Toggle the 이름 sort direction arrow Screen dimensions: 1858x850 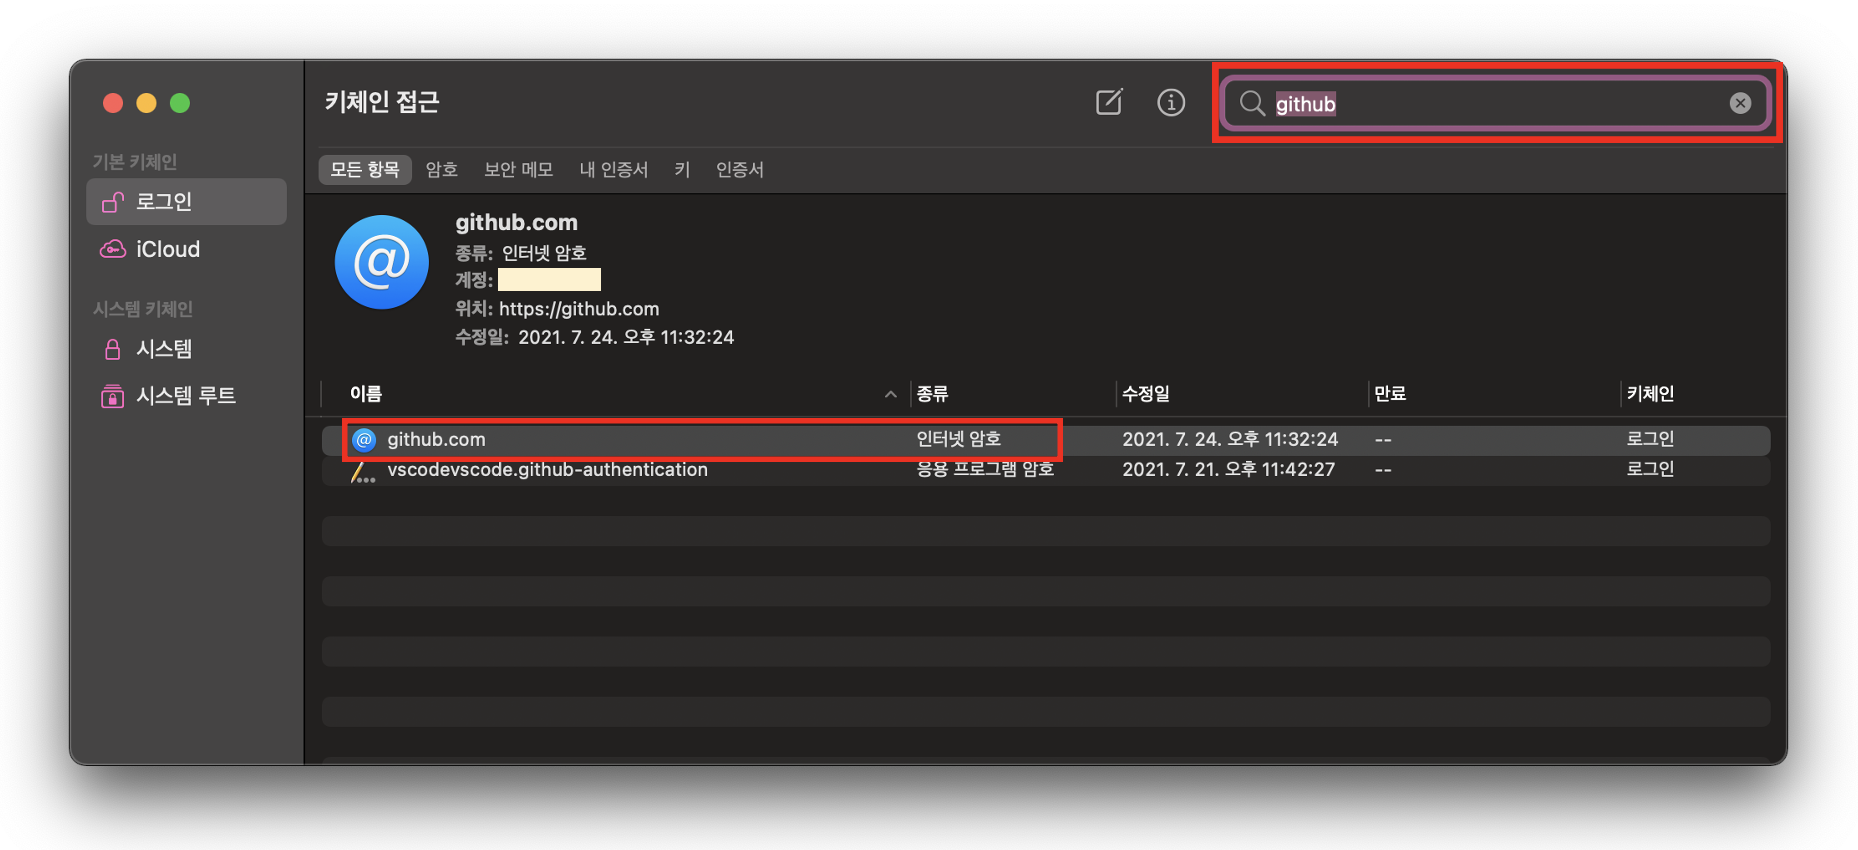890,395
